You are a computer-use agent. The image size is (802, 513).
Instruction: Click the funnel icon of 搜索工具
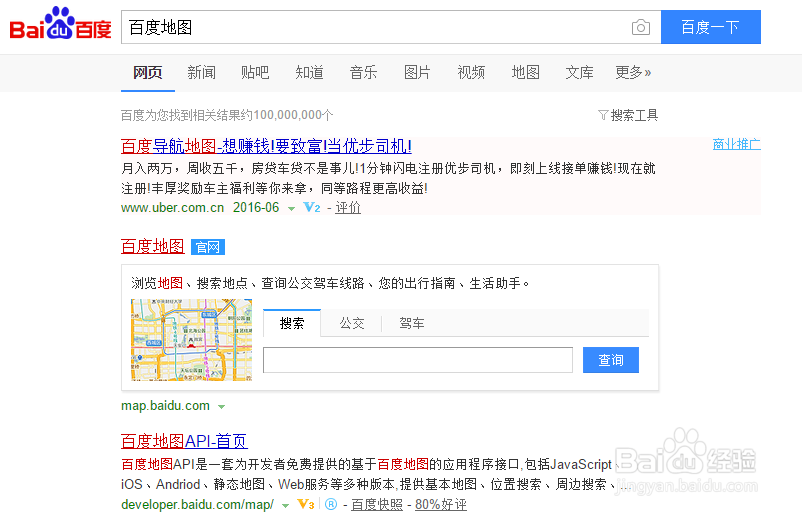click(x=603, y=115)
